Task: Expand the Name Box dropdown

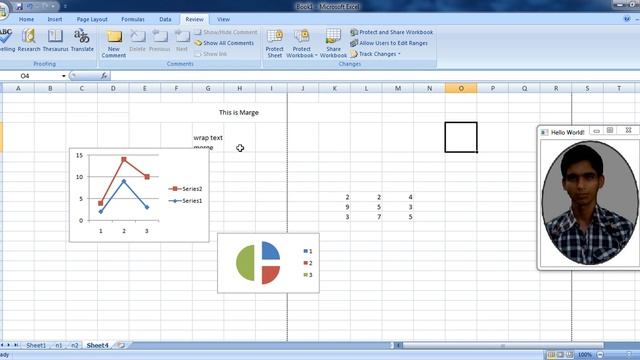Action: [64, 76]
